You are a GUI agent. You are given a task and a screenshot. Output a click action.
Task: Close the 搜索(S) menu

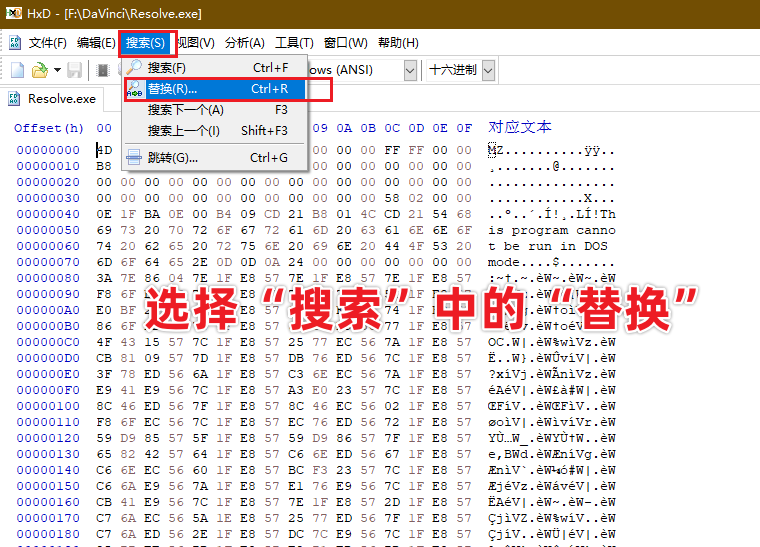tap(145, 43)
